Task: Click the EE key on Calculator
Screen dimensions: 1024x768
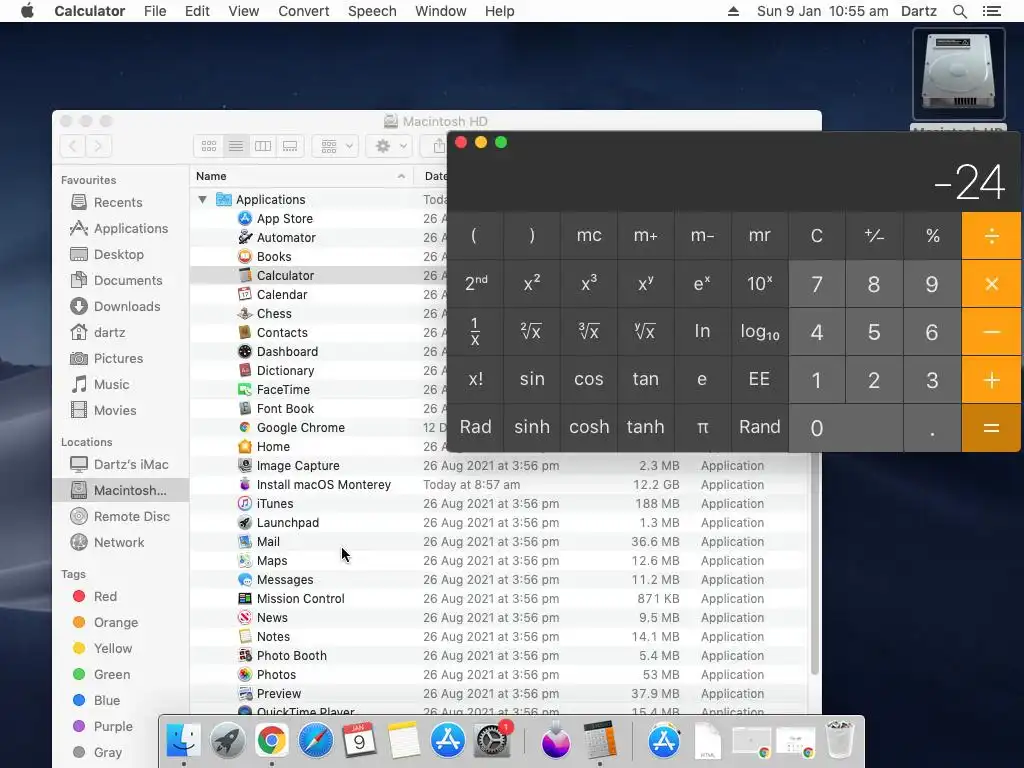Action: coord(760,379)
